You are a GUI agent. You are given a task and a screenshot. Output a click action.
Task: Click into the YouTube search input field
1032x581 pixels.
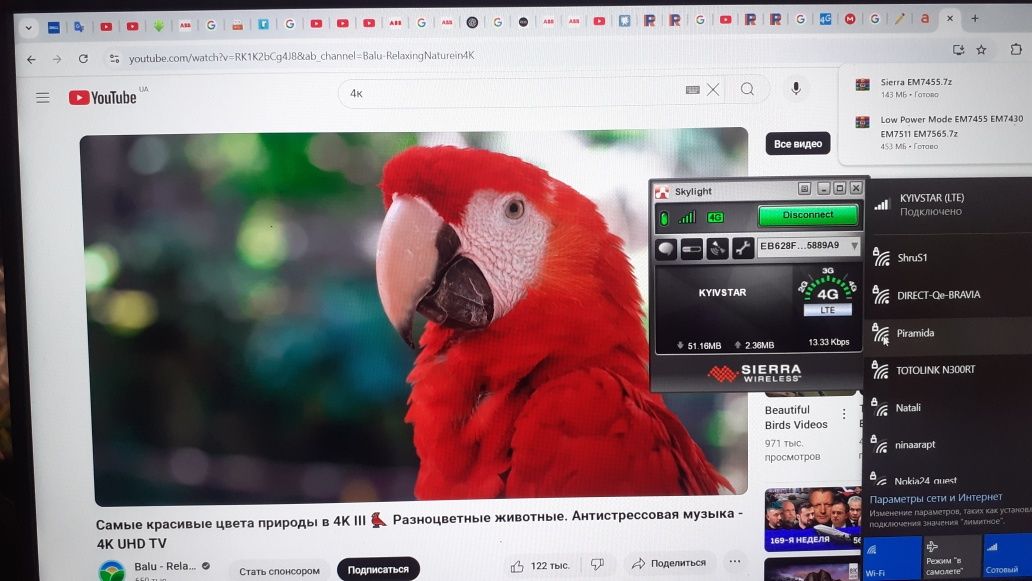[x=513, y=92]
